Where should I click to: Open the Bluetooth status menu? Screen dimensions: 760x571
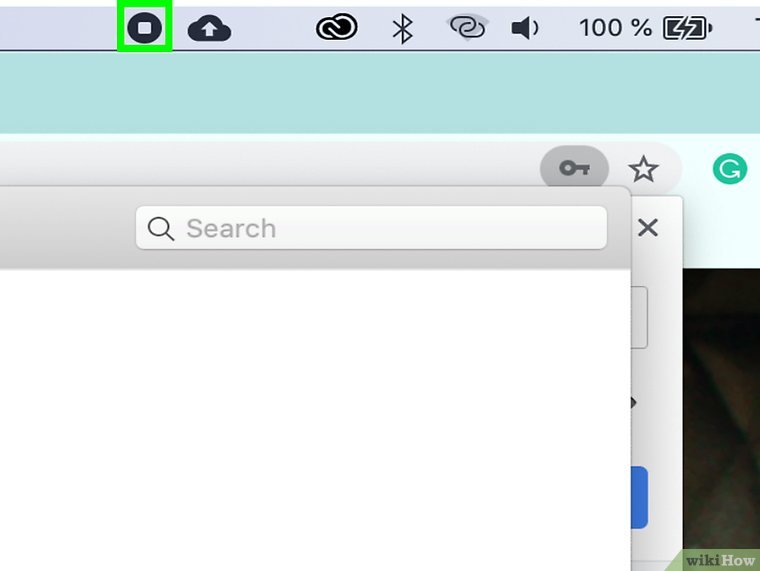click(x=402, y=28)
